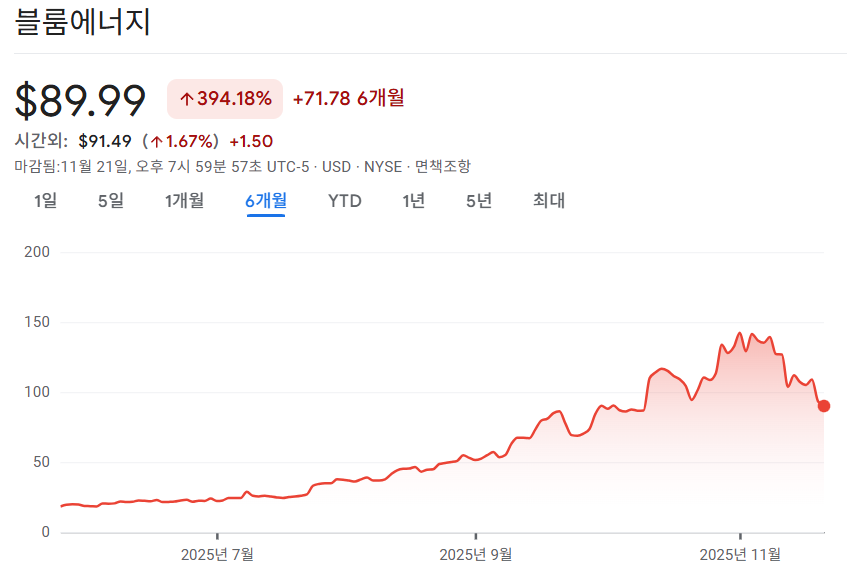
Task: Switch to the 1일 range tab
Action: [x=45, y=201]
